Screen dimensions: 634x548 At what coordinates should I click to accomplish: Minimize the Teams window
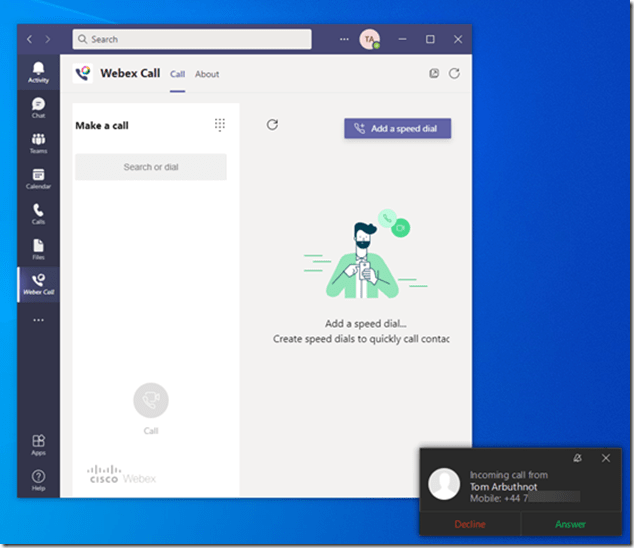[x=402, y=39]
